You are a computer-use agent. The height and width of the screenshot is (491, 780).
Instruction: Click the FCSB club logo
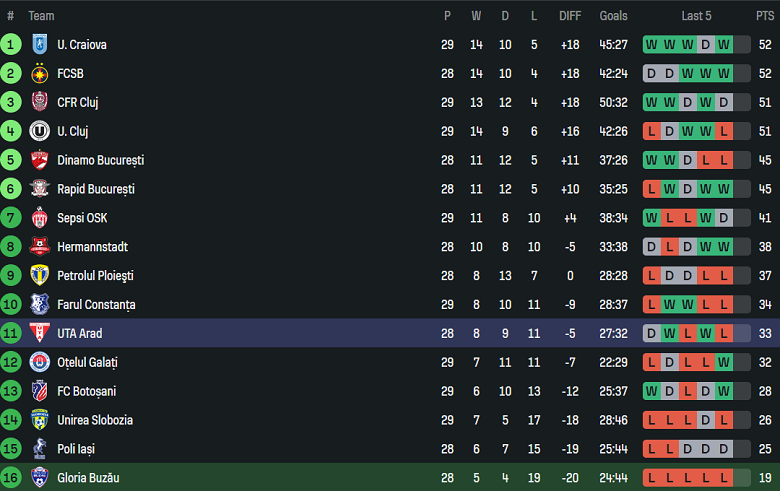40,73
